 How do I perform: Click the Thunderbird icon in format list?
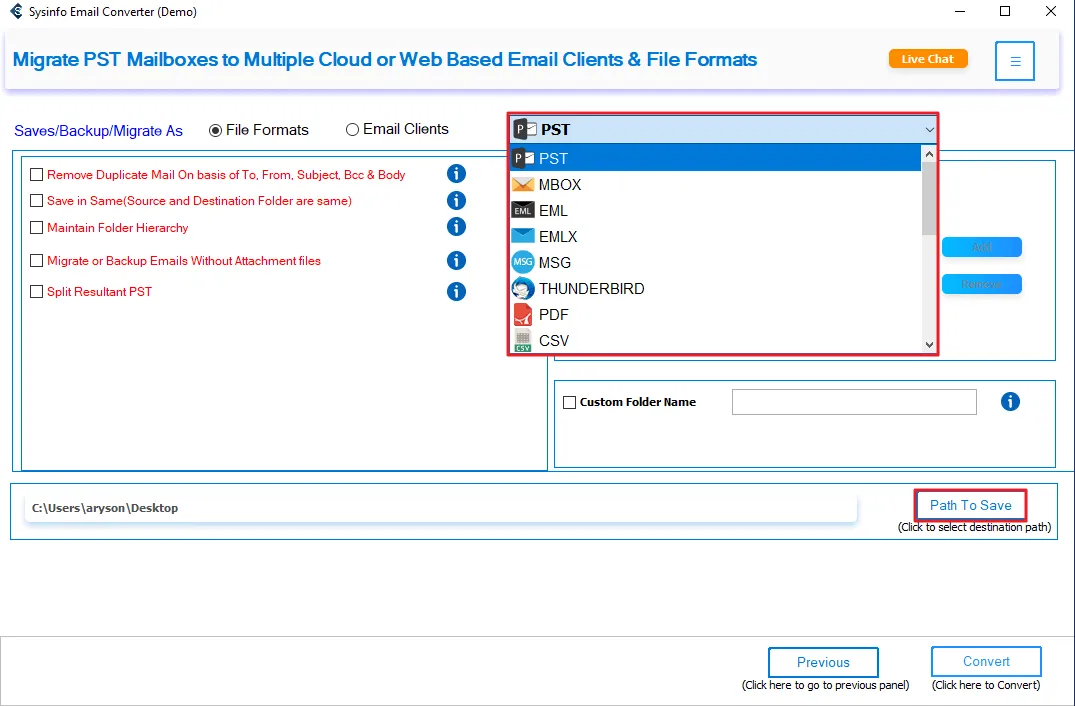click(523, 289)
